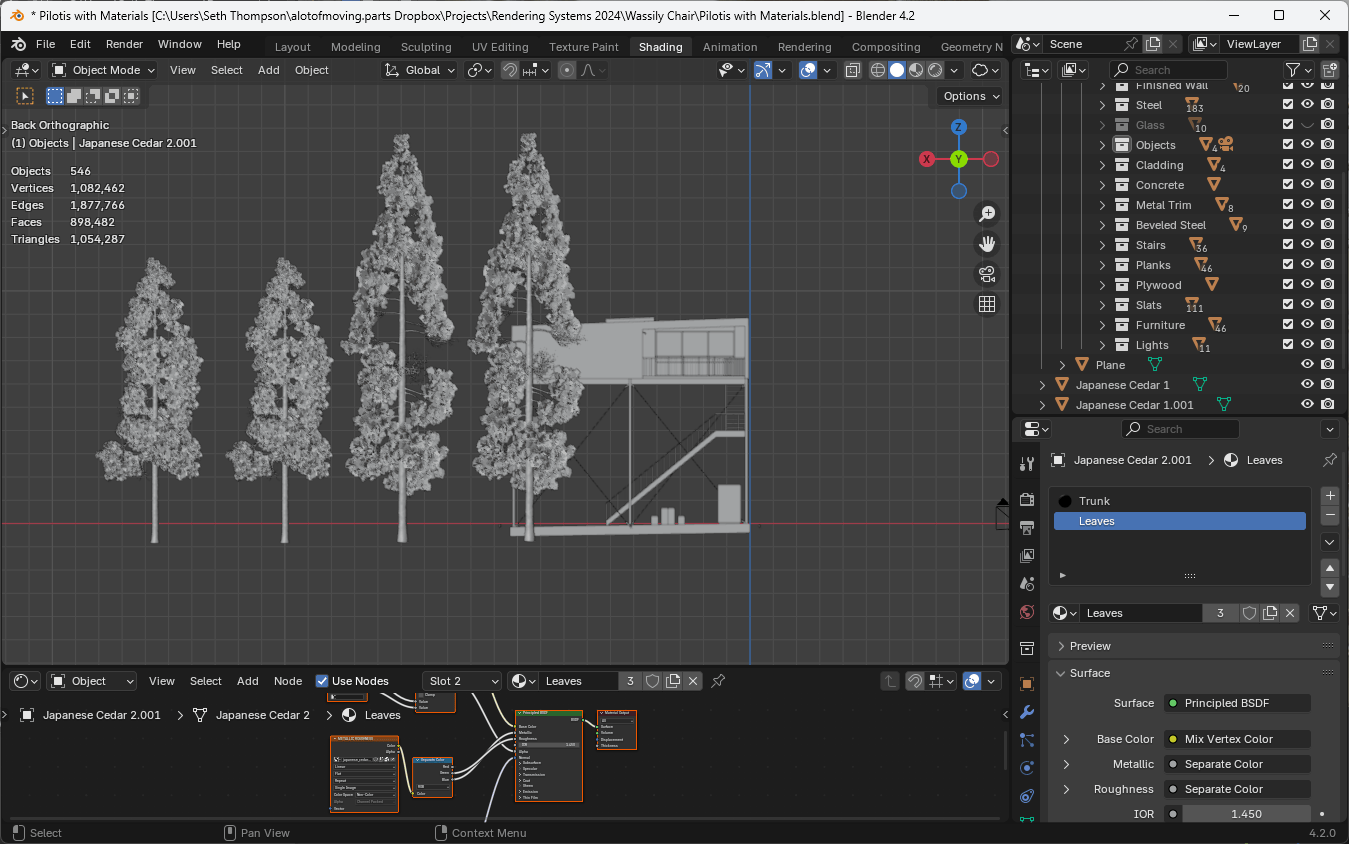Click the zoom magnifier gizmo in viewport
The width and height of the screenshot is (1349, 844).
click(x=987, y=214)
